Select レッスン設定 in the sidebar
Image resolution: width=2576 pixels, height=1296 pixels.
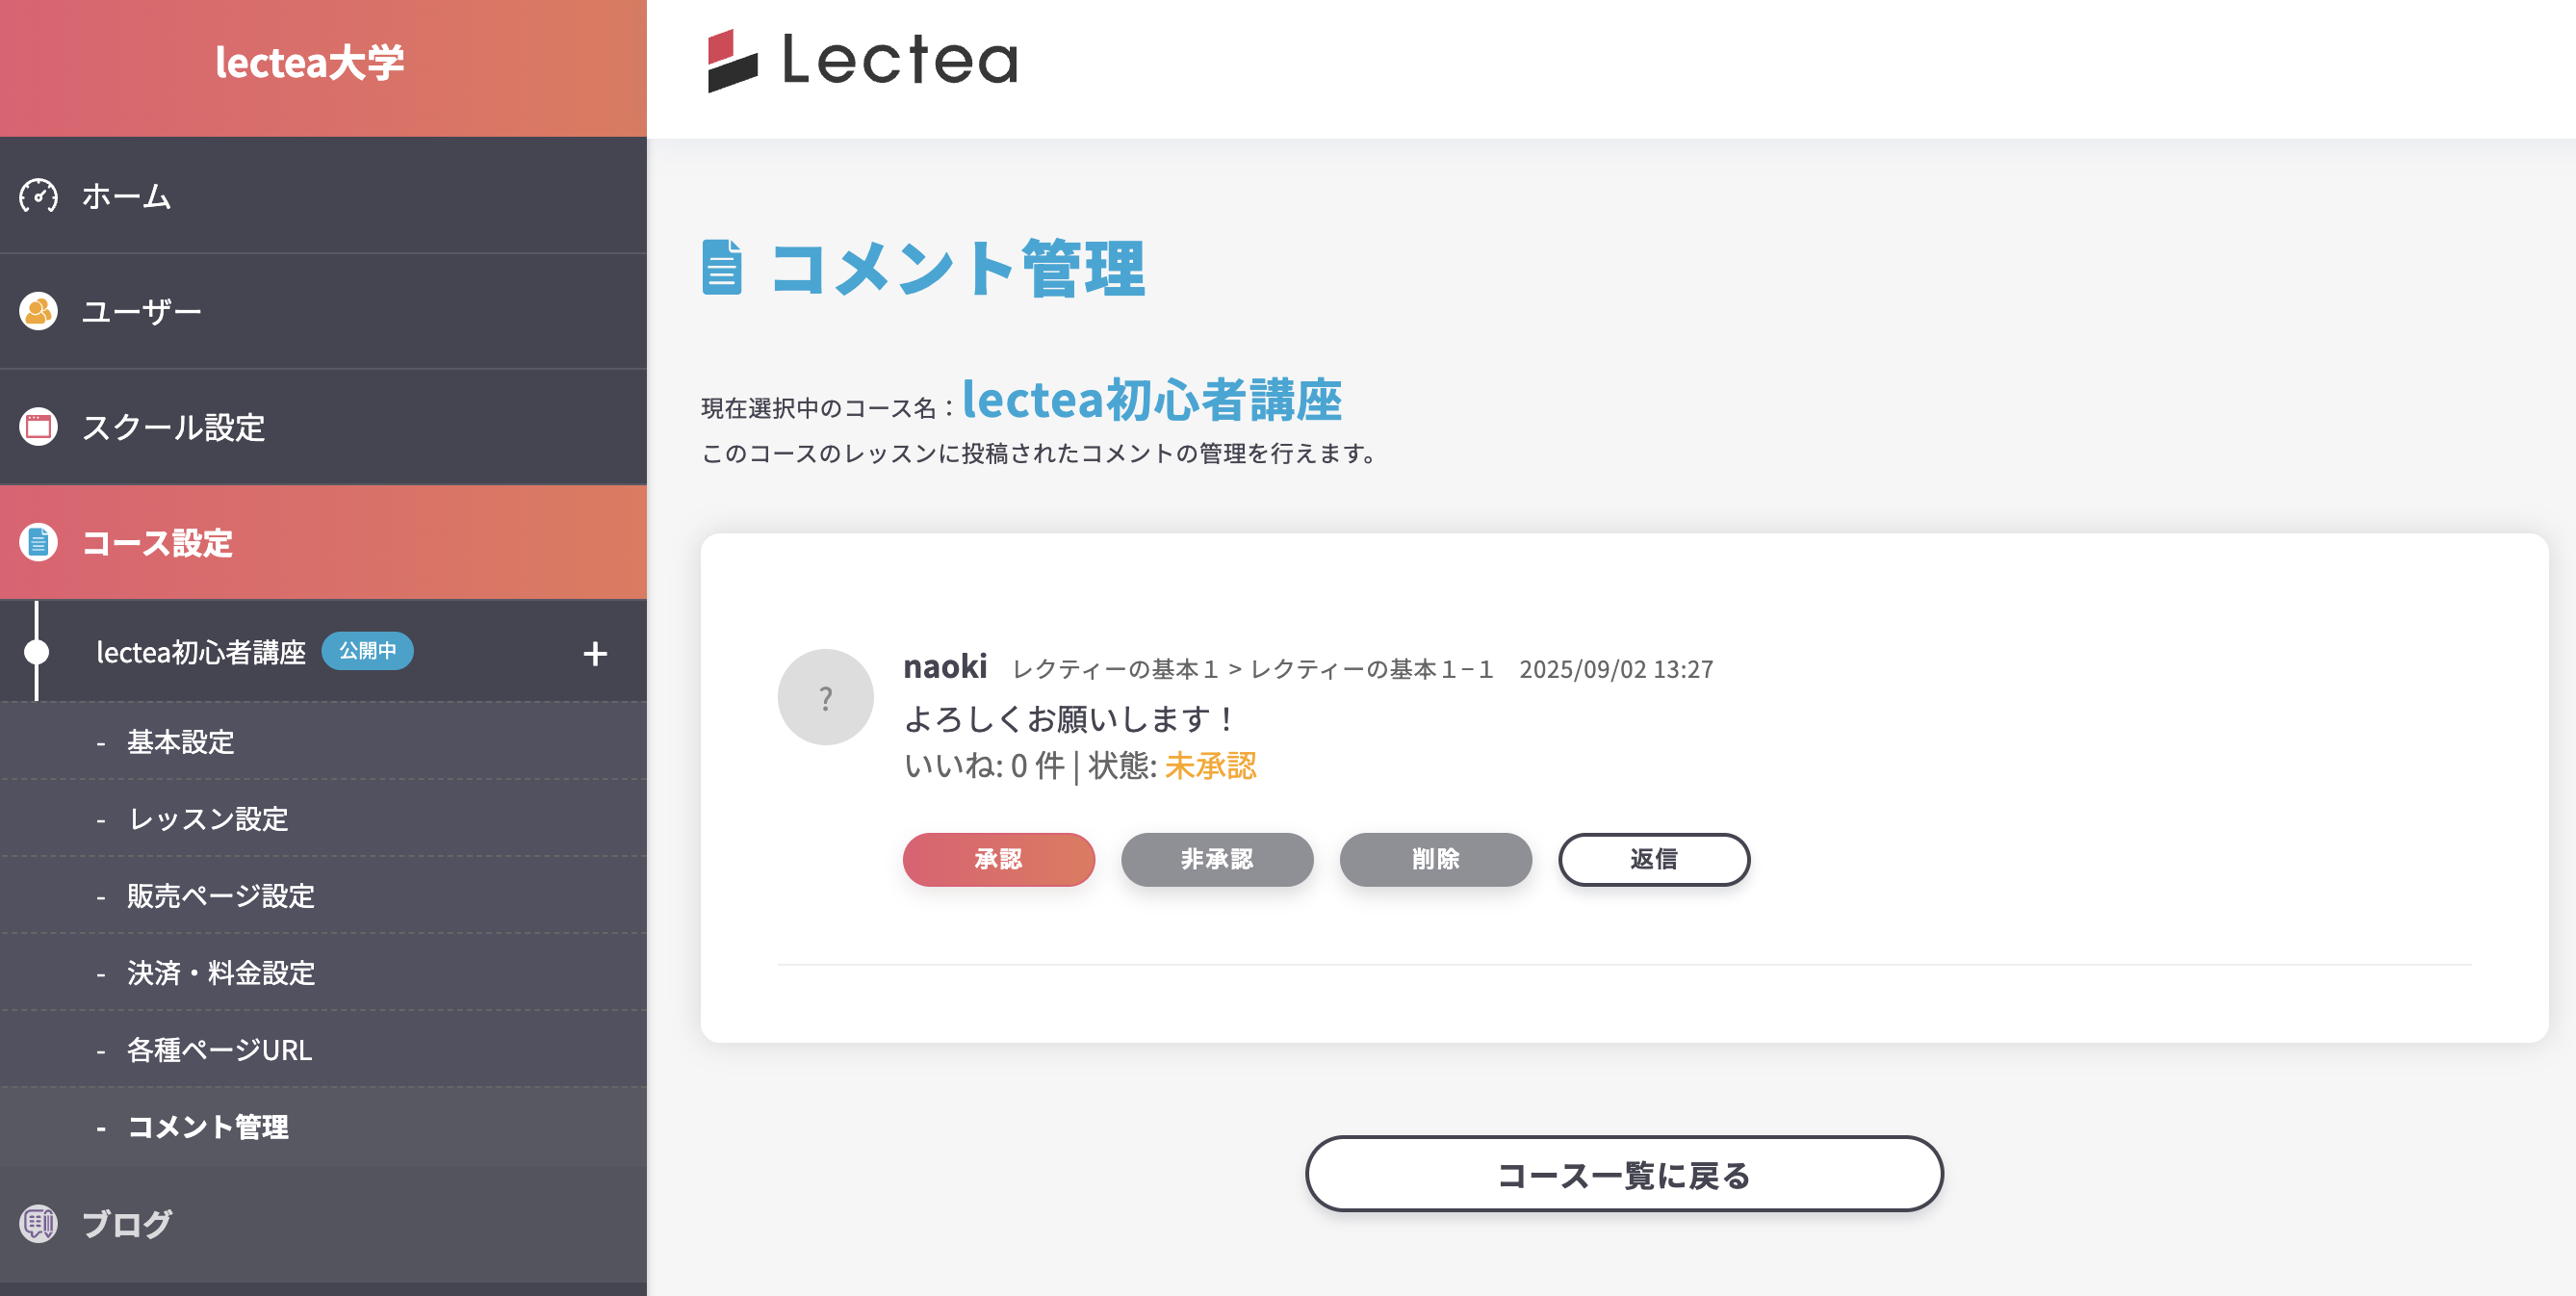pos(206,819)
